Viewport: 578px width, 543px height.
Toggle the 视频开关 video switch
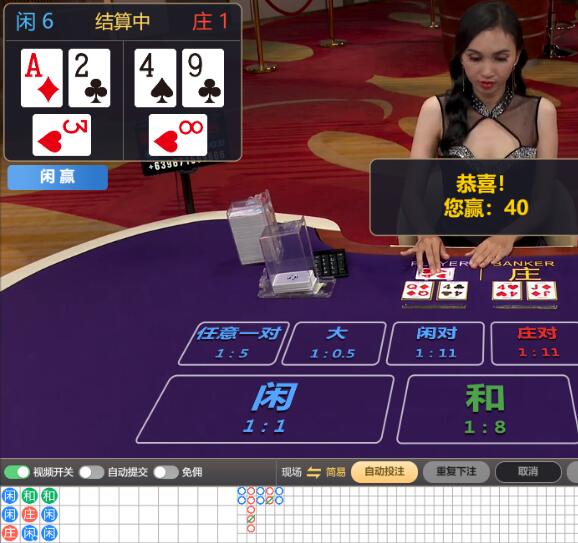[17, 472]
